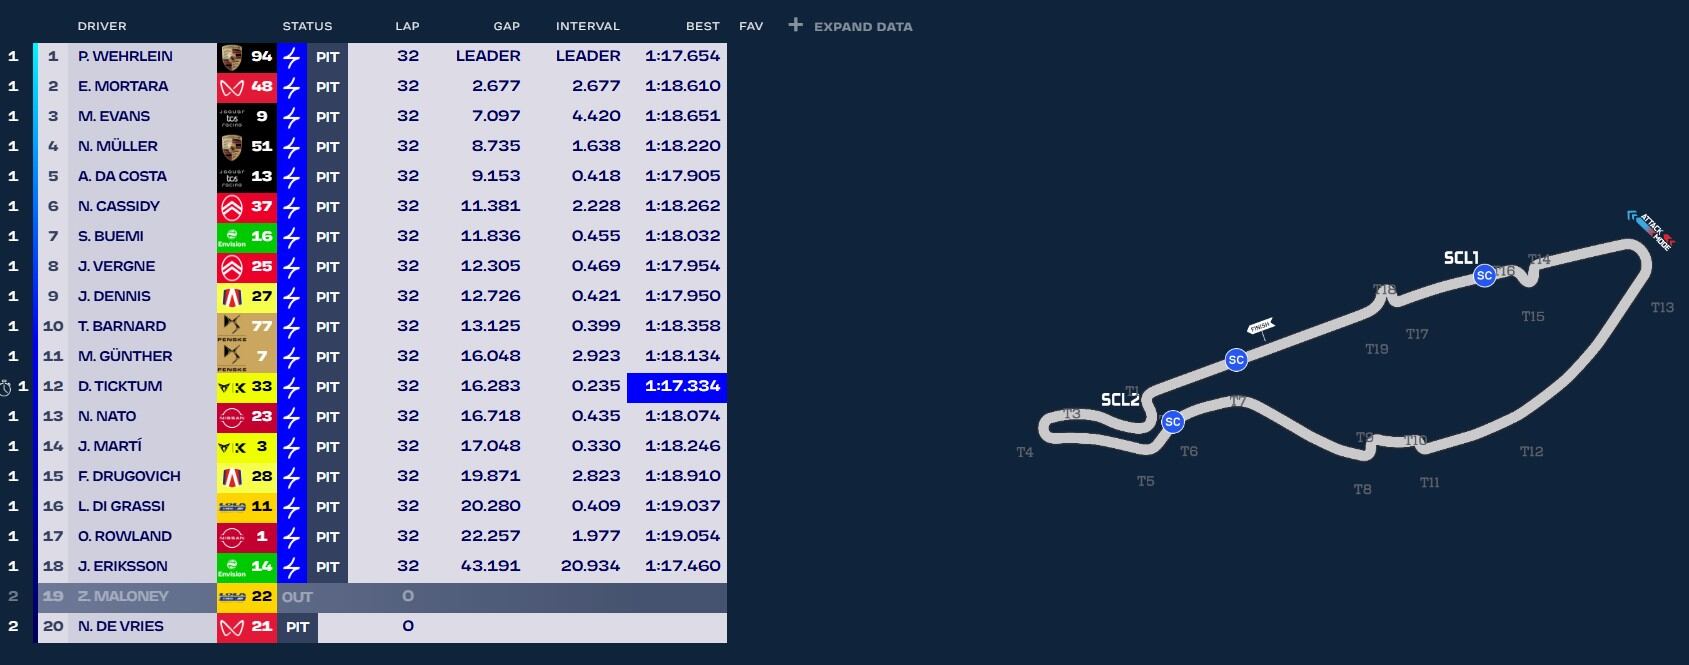
Task: Click car number 22 in Maloney's row
Action: point(261,597)
